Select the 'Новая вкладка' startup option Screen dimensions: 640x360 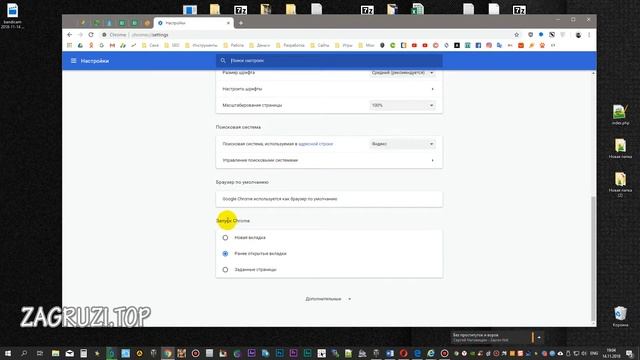(225, 238)
